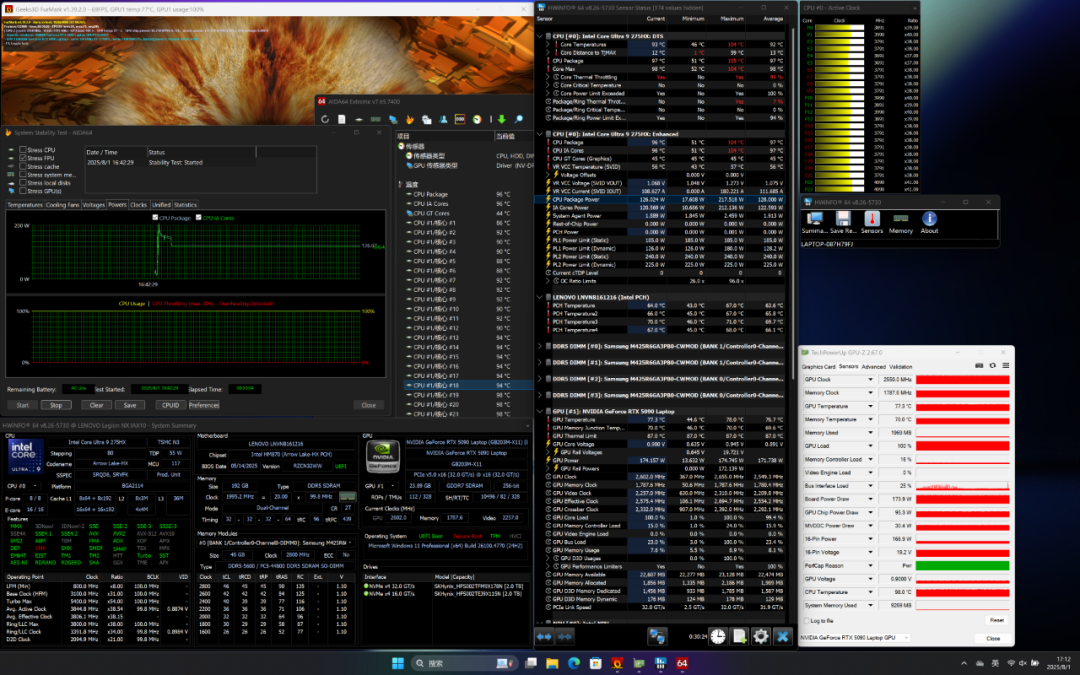The image size is (1080, 675).
Task: Open the GPU Temperature sensor dropdown in GPU-Z
Action: click(870, 406)
